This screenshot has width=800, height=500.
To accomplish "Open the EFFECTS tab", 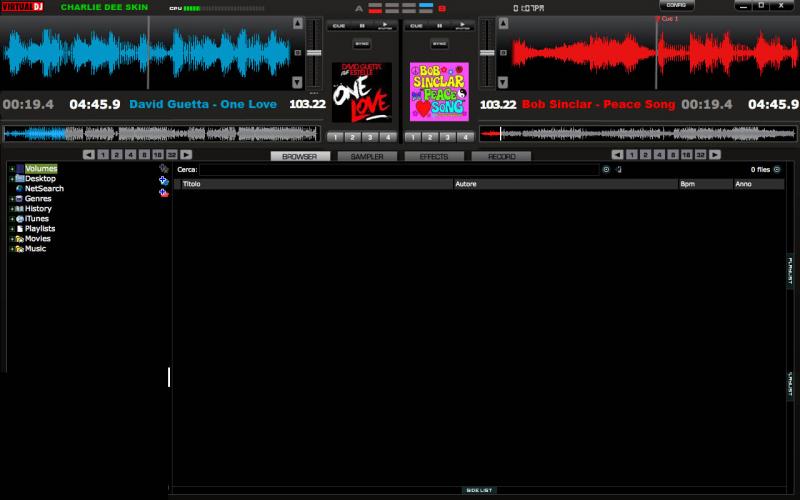I will 434,157.
